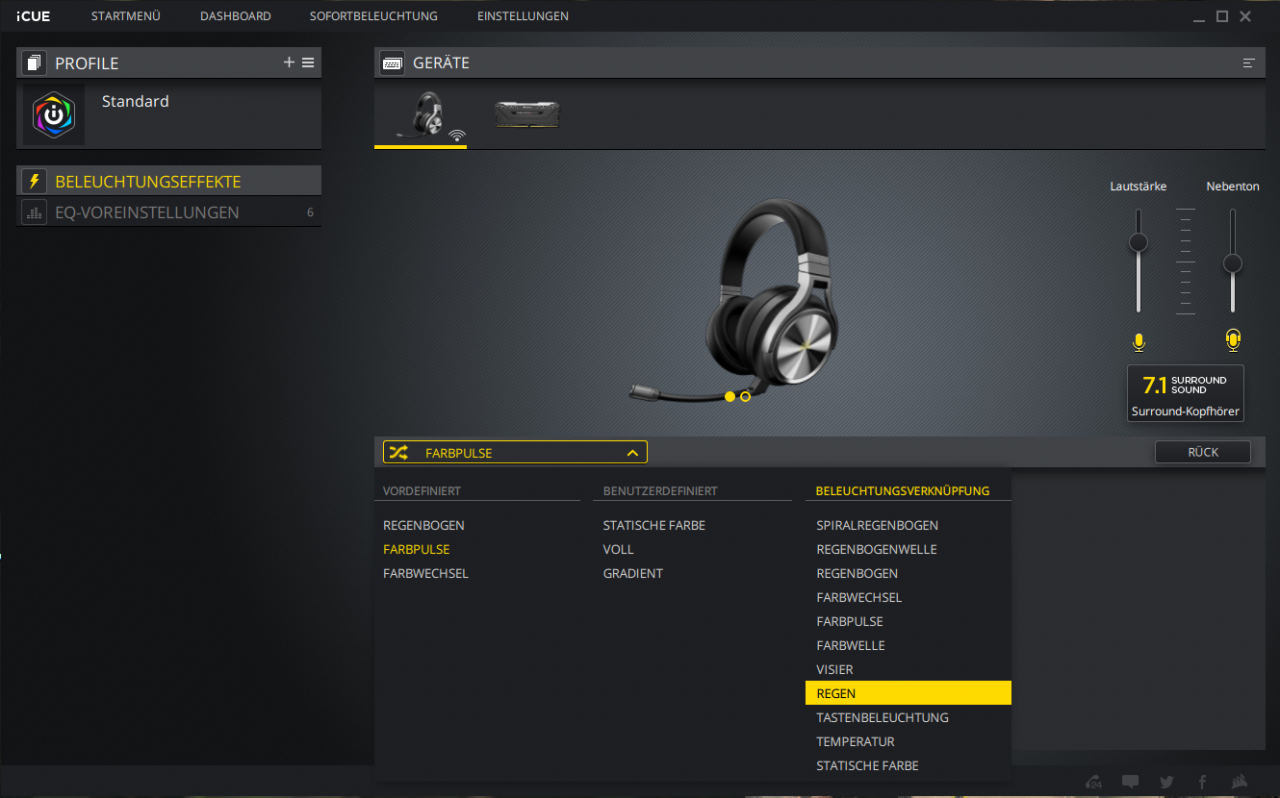Open Beleuchtungseffekte section
1280x798 pixels.
pyautogui.click(x=169, y=181)
